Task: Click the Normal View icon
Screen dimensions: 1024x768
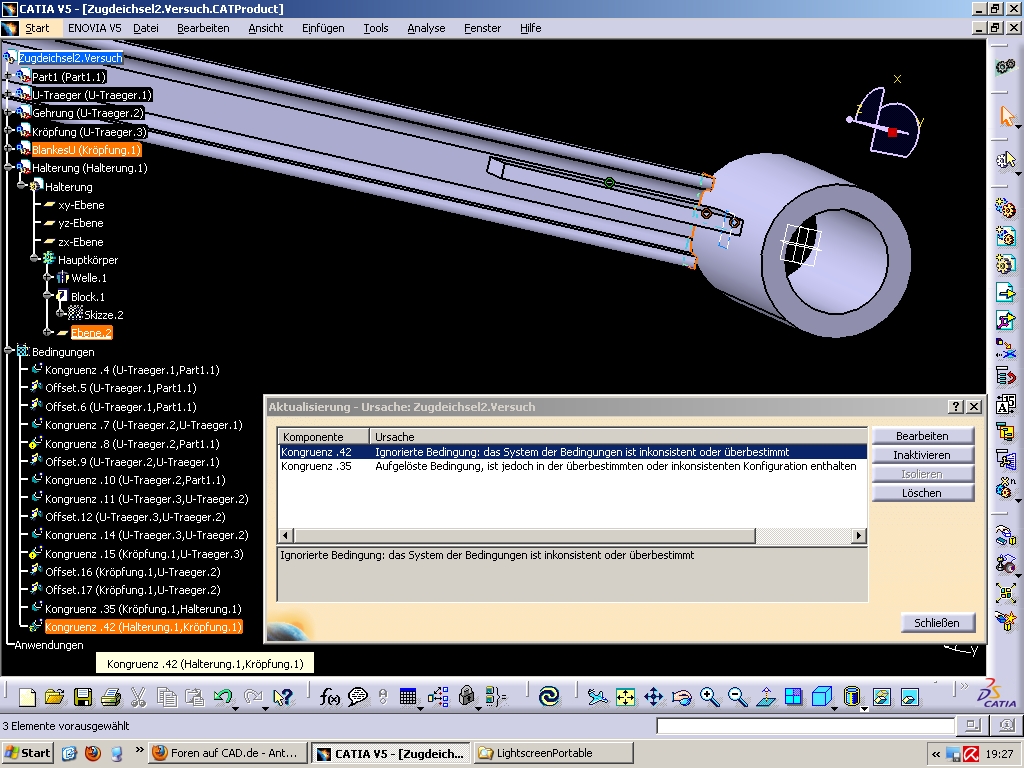Action: (x=765, y=697)
